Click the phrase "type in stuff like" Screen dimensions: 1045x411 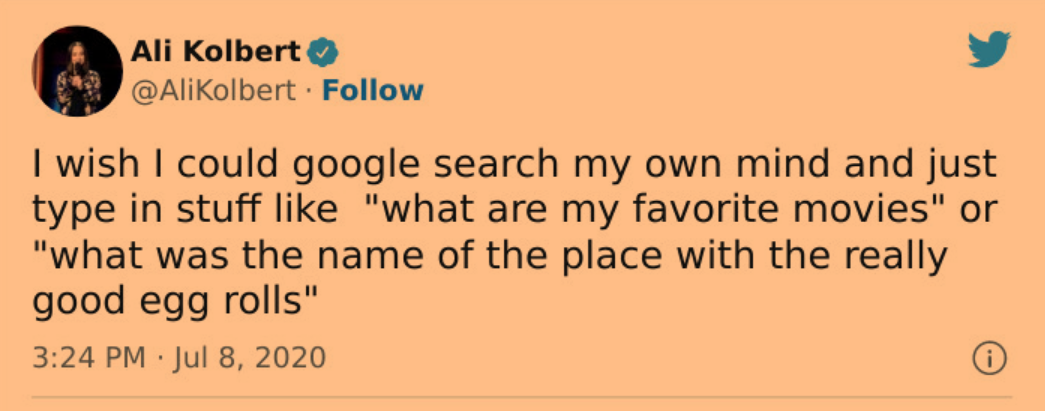tap(181, 211)
